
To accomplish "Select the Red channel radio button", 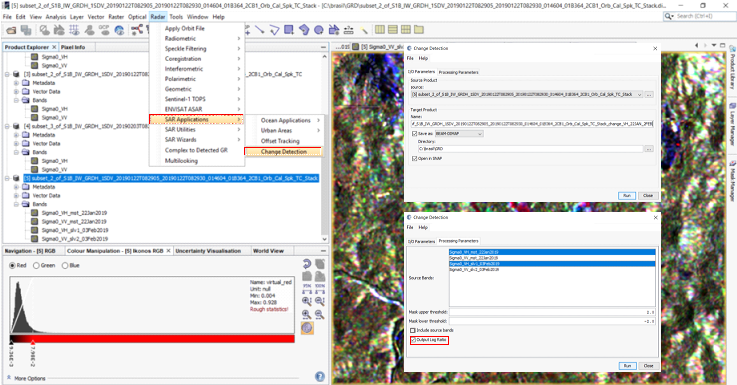I will point(13,266).
